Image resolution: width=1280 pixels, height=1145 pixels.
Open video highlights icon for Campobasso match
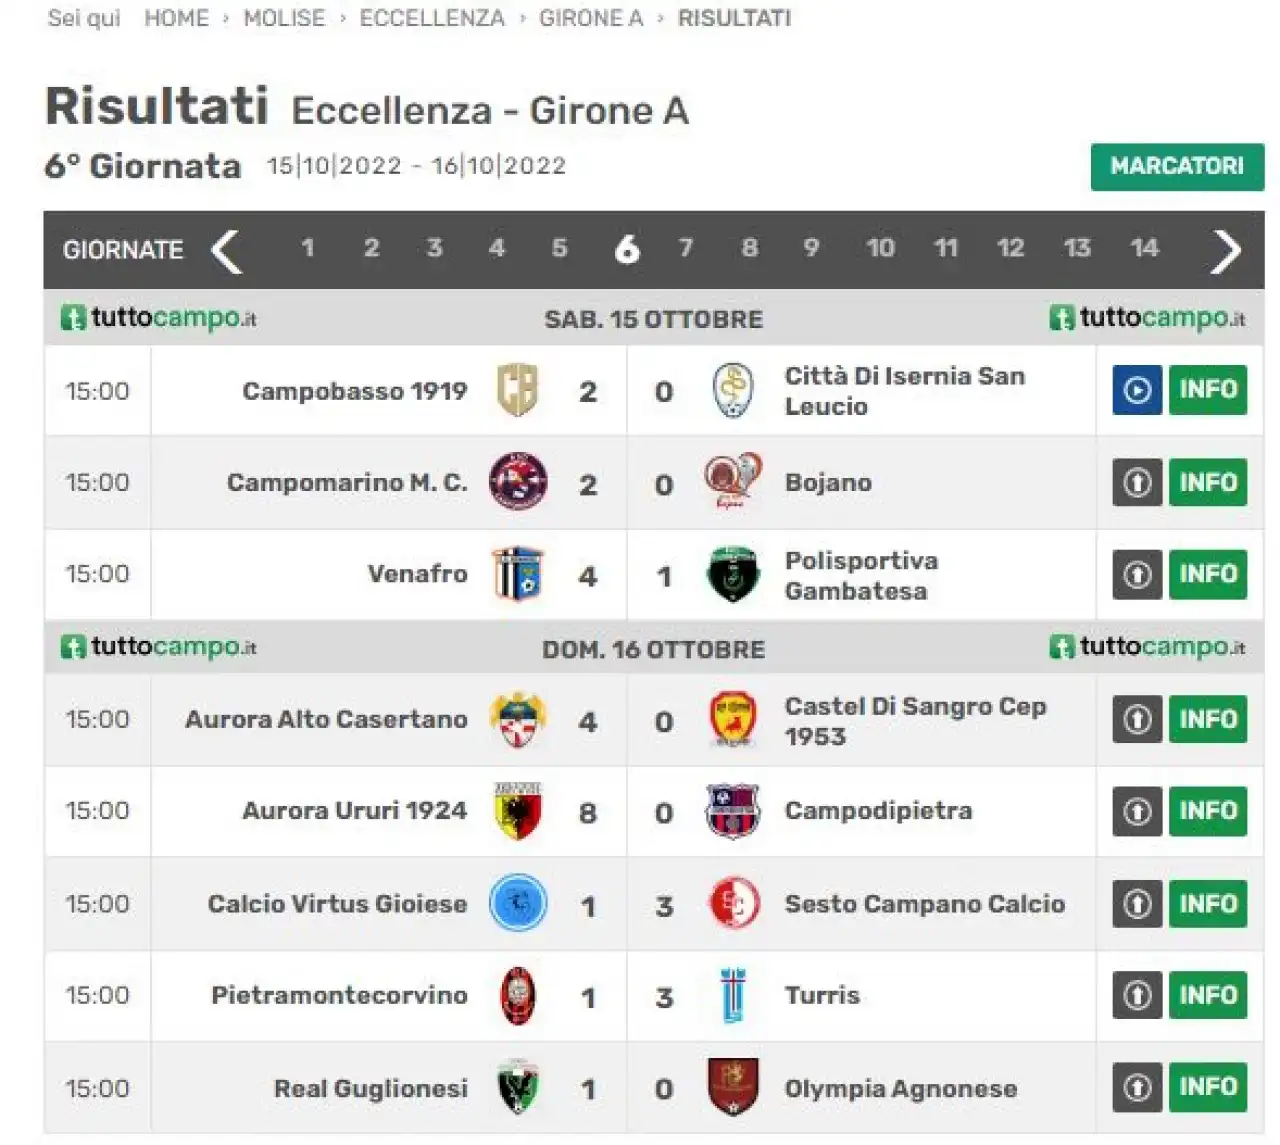tap(1137, 390)
